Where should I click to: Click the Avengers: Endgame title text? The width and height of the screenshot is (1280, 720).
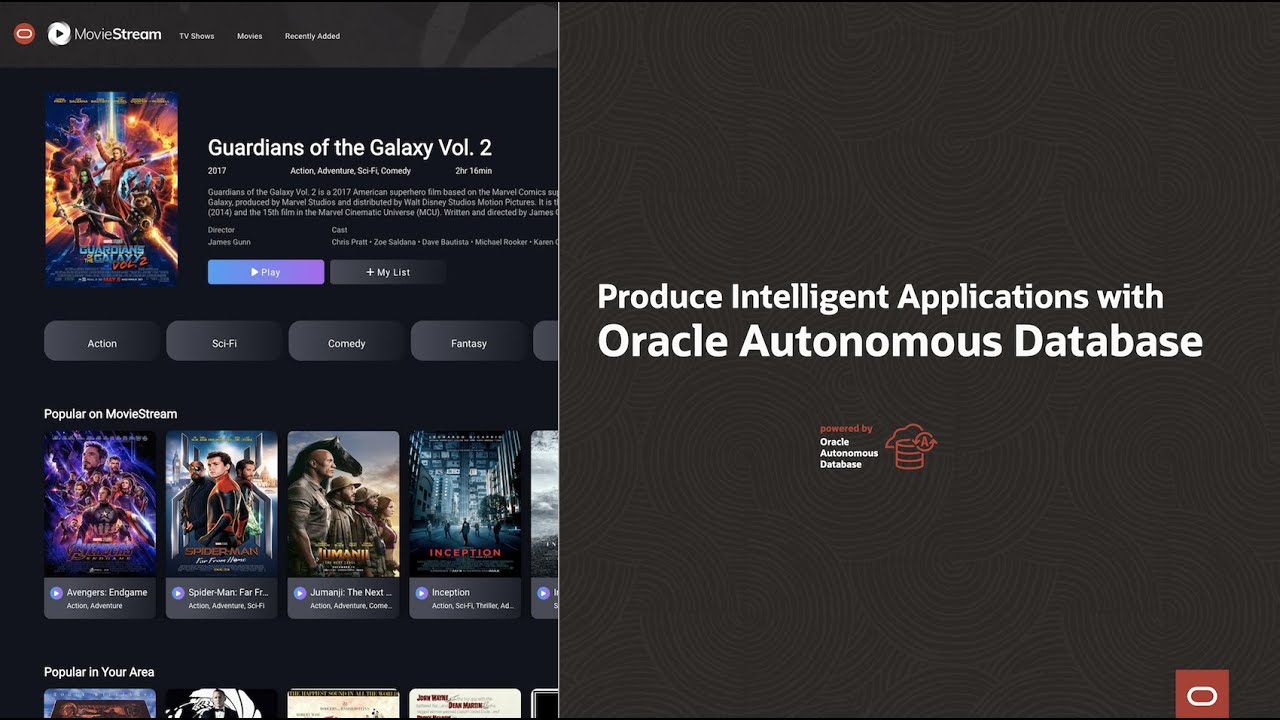click(x=107, y=592)
